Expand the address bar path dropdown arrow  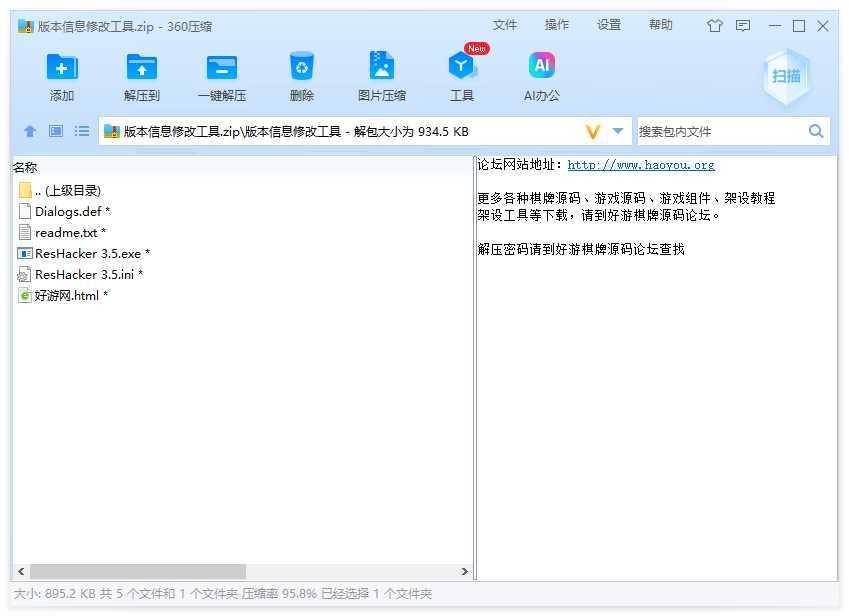(x=618, y=131)
